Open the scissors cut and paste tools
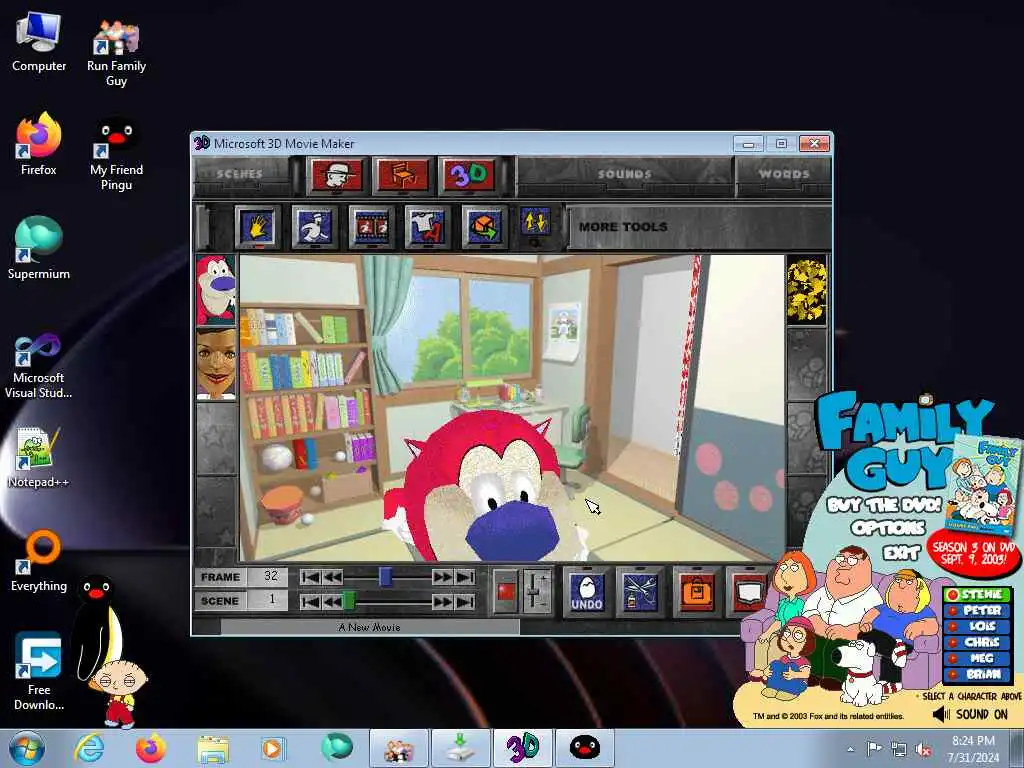 640,592
